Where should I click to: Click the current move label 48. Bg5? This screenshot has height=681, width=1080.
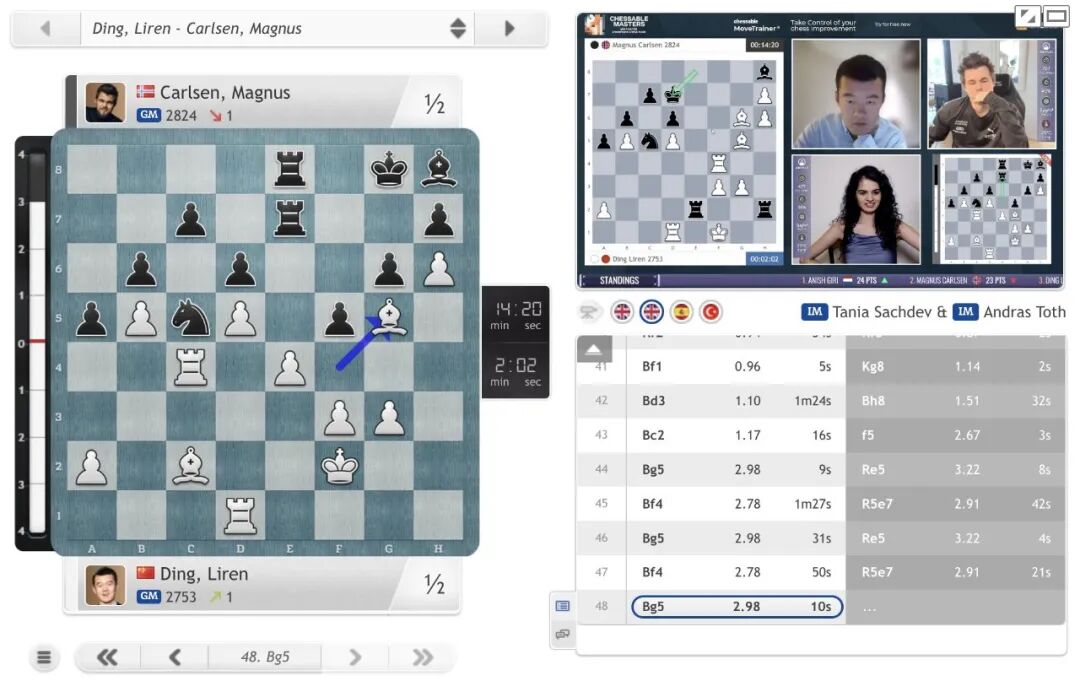coord(265,658)
